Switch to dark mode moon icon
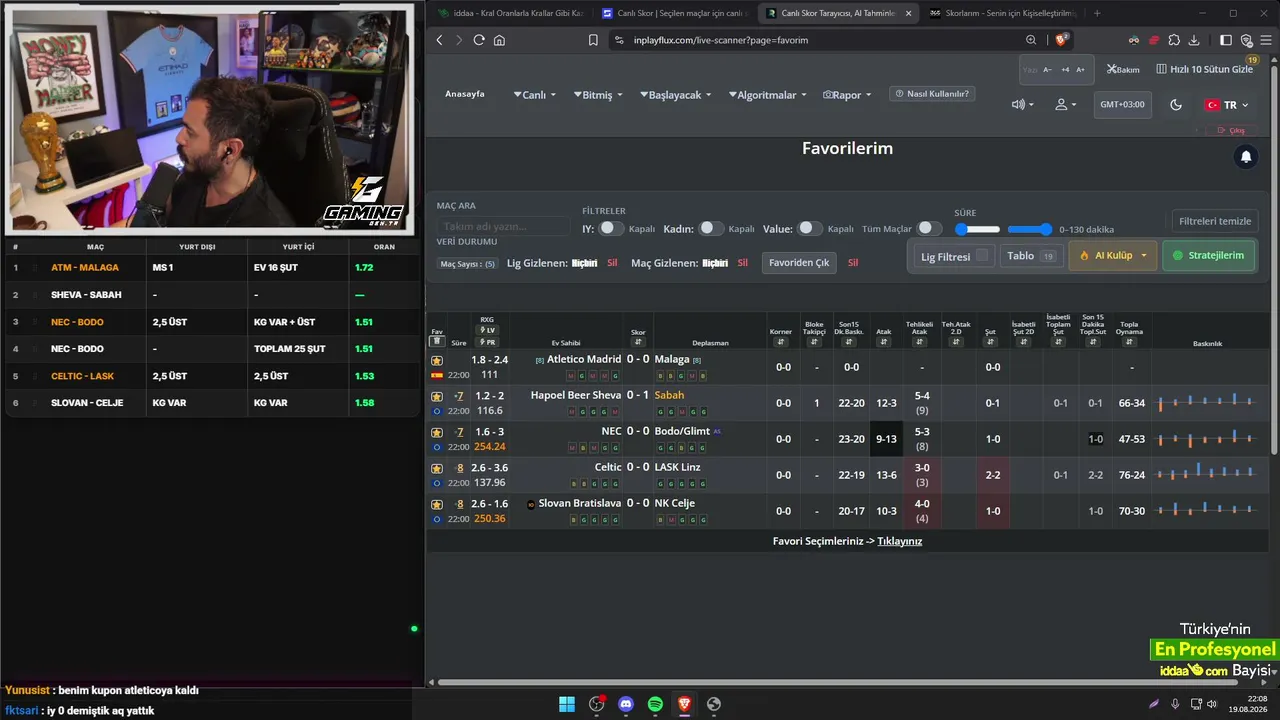Screen dimensions: 1280x720 [x=1176, y=105]
